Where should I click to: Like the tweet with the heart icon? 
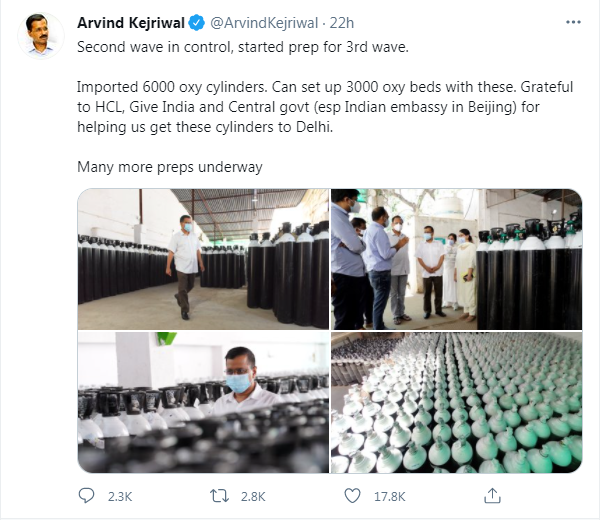[354, 496]
